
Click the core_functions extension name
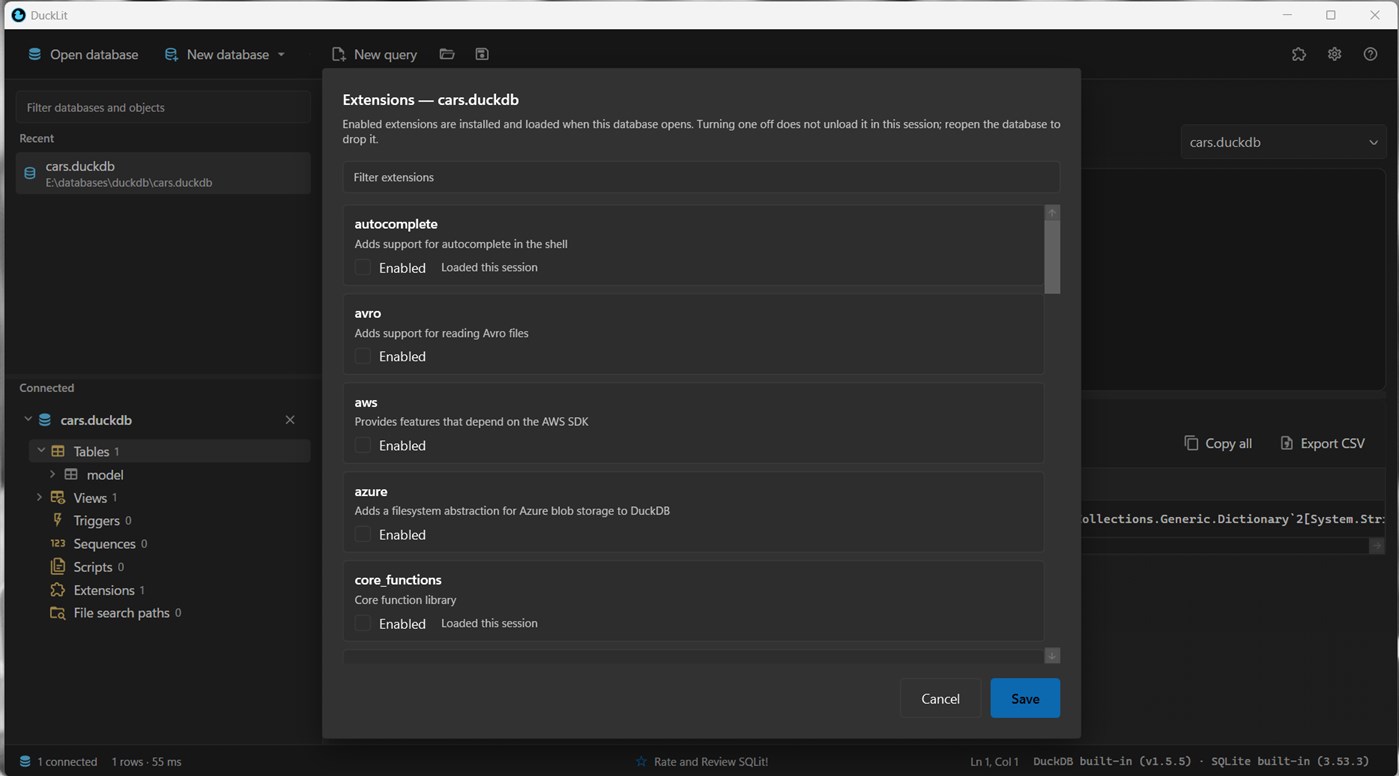[398, 579]
